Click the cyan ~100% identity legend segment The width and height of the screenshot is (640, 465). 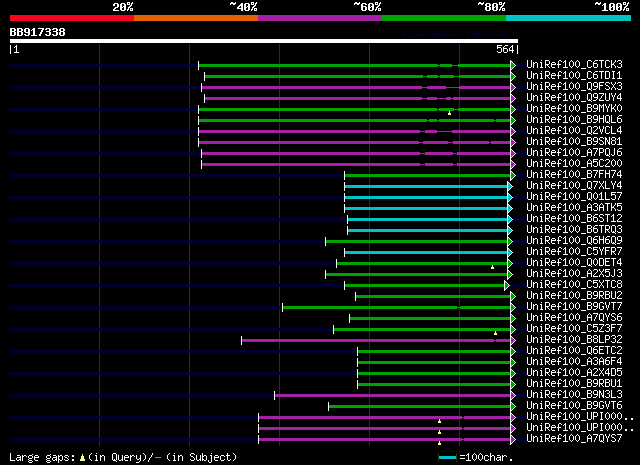[x=569, y=18]
